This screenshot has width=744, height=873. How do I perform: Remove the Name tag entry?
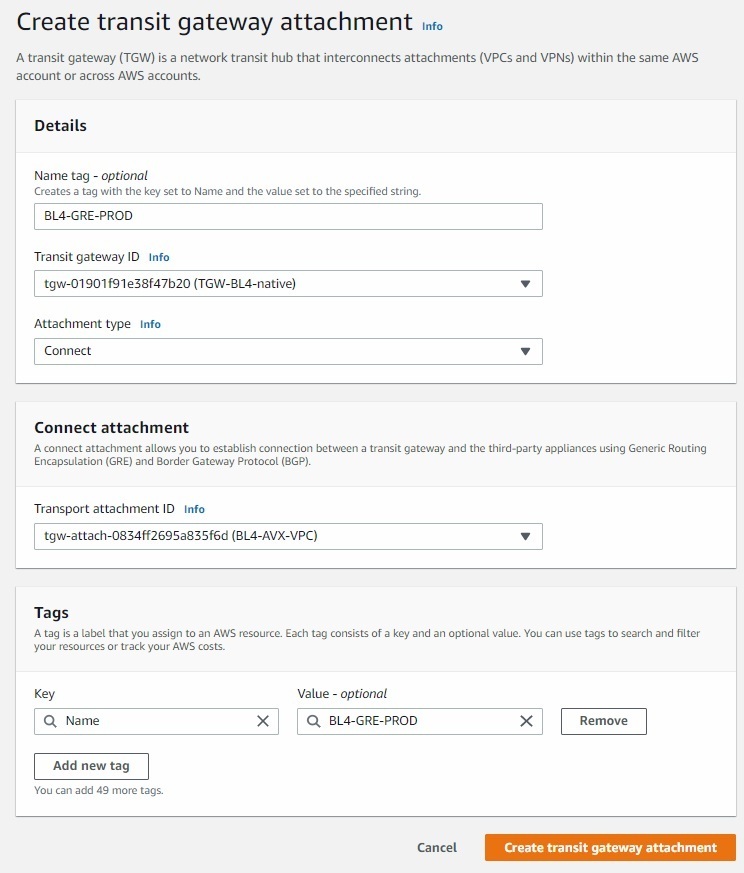point(604,721)
